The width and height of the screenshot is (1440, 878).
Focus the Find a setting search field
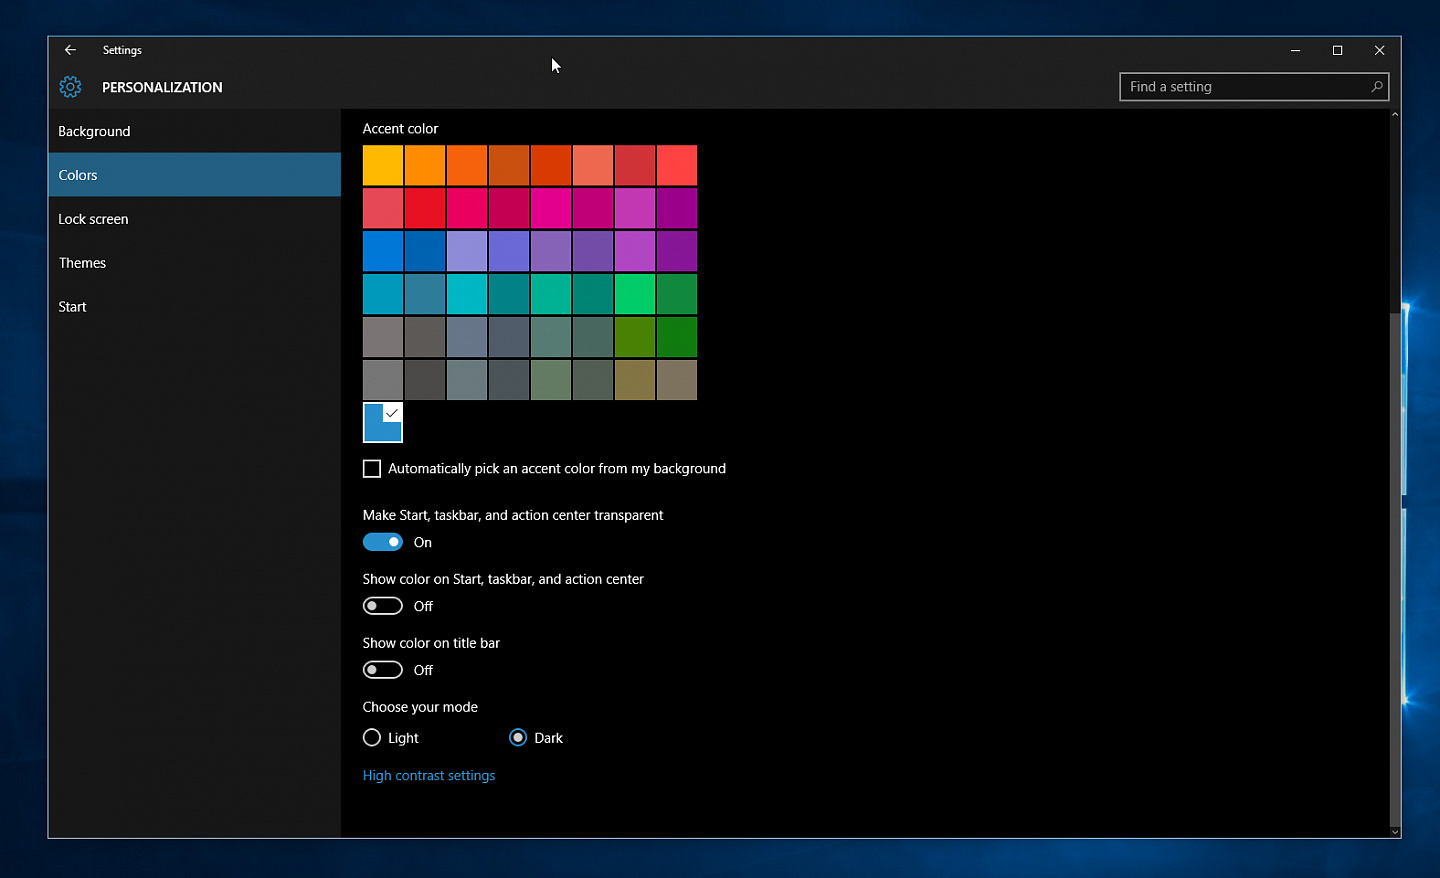coord(1254,87)
